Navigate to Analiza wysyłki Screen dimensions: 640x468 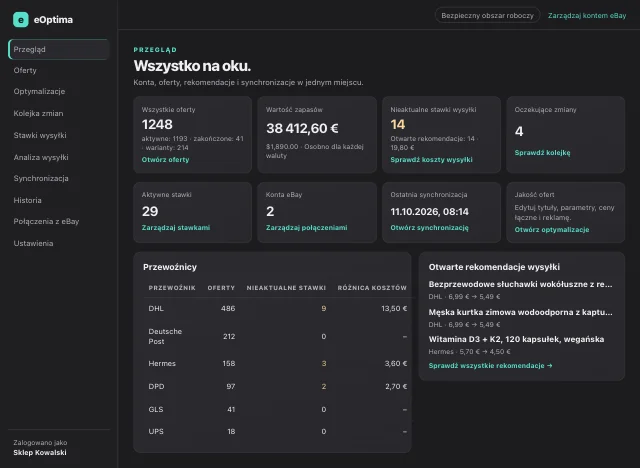(x=41, y=157)
